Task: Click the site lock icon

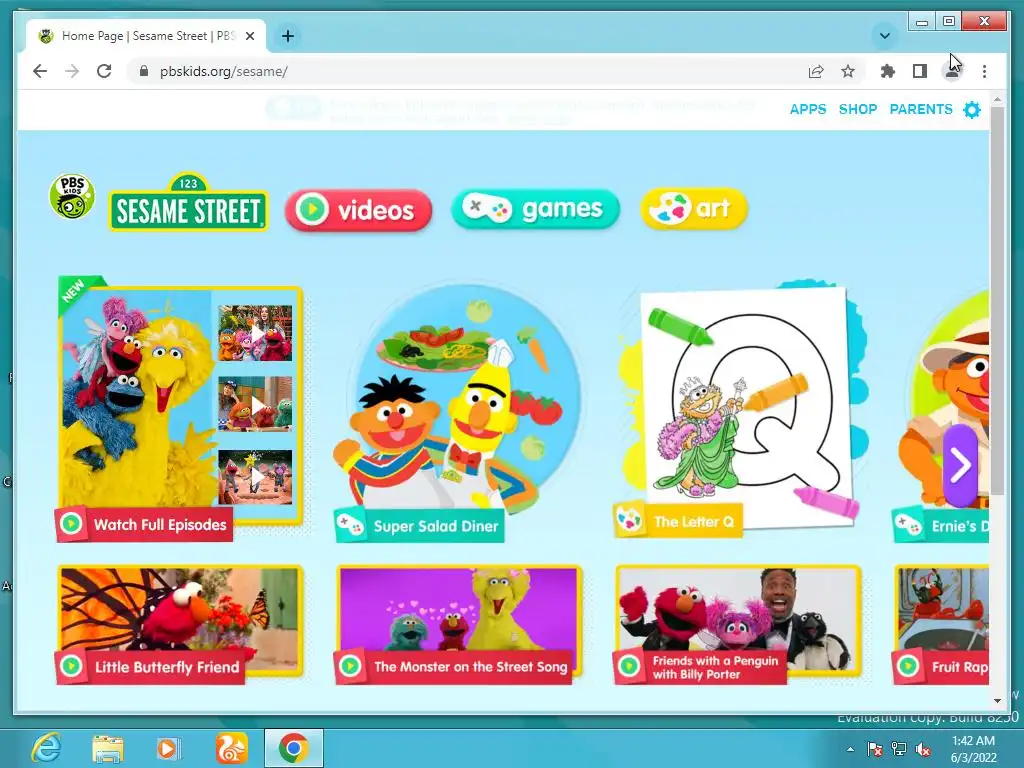Action: tap(144, 71)
